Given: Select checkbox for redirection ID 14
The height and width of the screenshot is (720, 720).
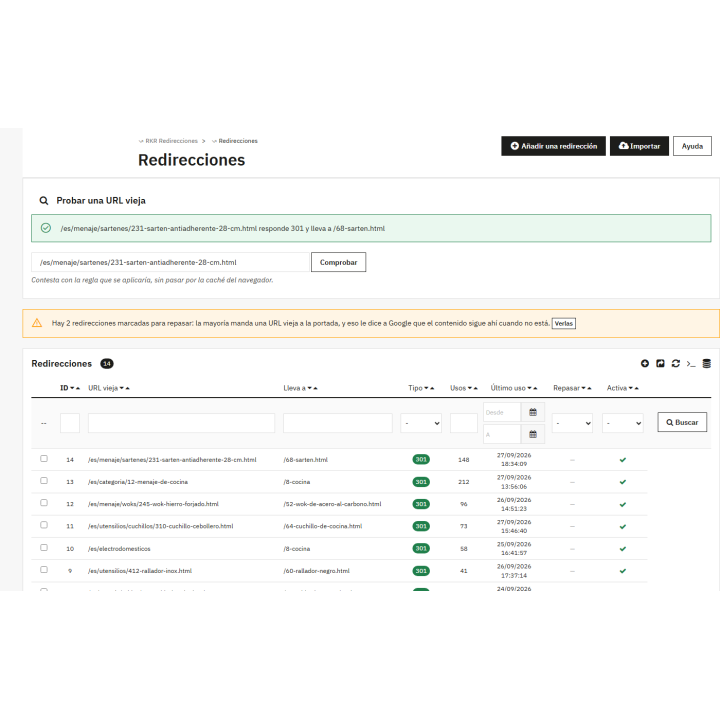Looking at the screenshot, I should (44, 459).
